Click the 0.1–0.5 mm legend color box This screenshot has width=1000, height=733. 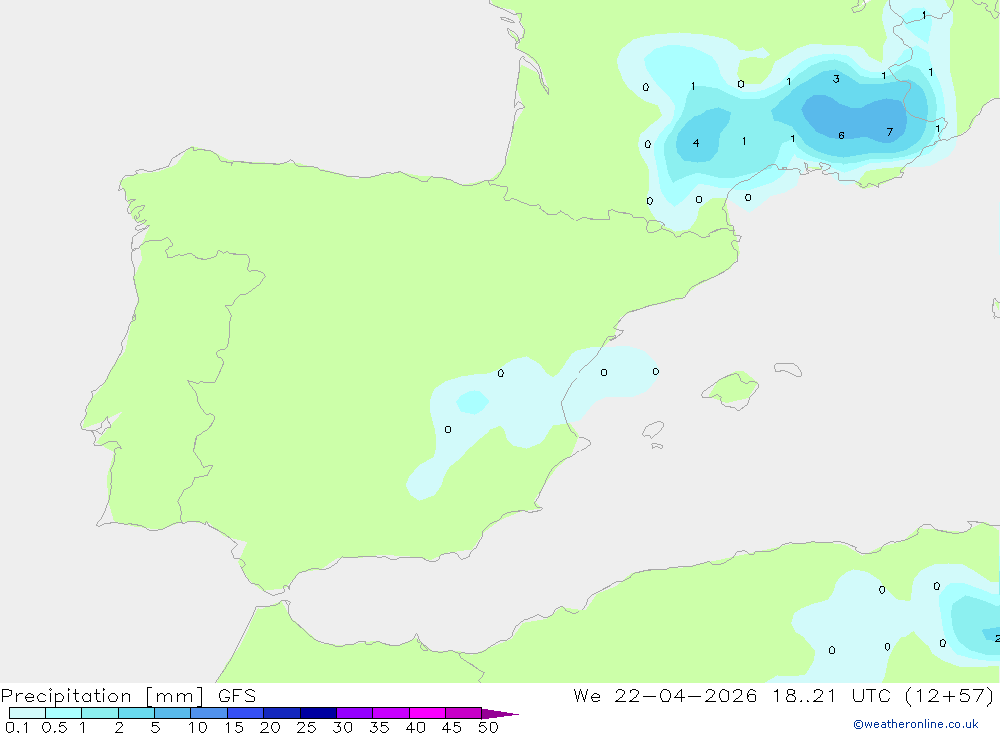pos(27,713)
